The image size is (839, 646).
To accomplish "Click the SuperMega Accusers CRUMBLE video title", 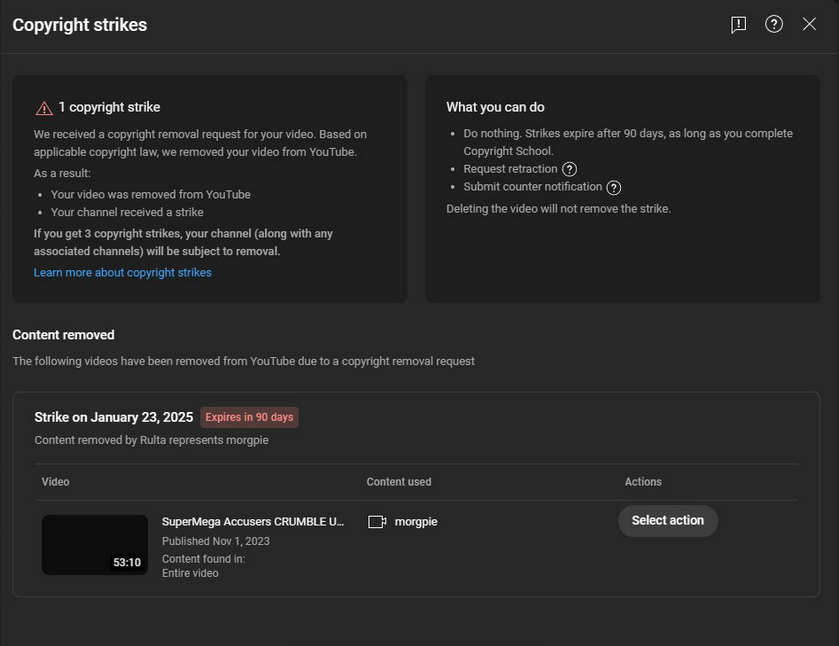I will [x=253, y=522].
